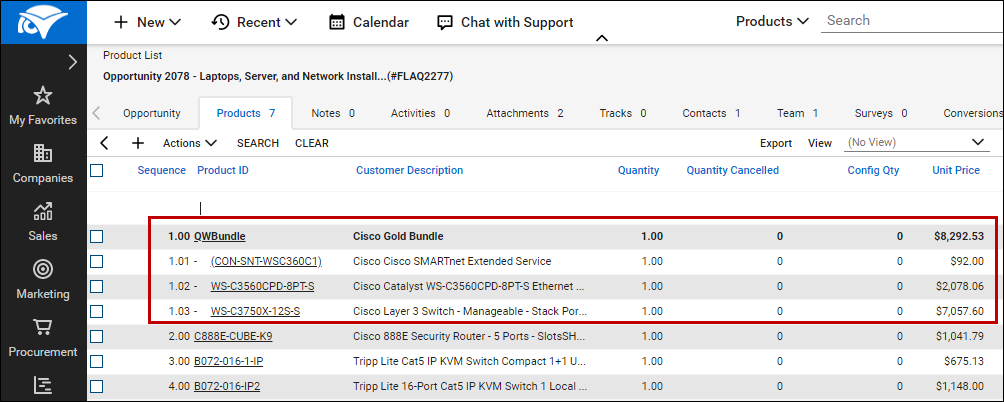Image resolution: width=1004 pixels, height=402 pixels.
Task: Sort by Quantity column header
Action: point(638,170)
